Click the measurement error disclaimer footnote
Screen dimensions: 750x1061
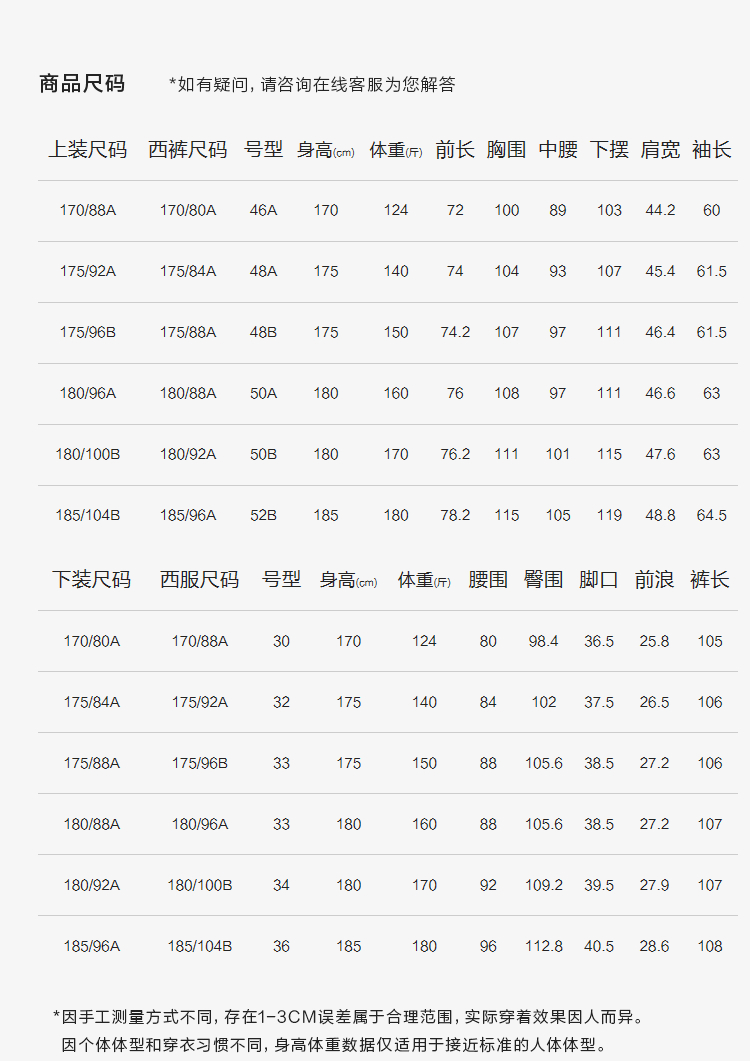click(x=347, y=1017)
